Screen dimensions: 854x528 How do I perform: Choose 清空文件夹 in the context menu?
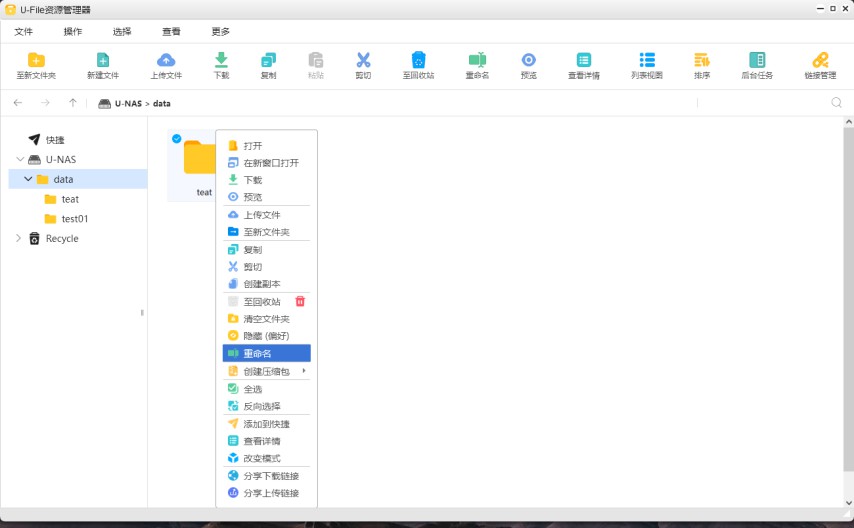coord(266,319)
